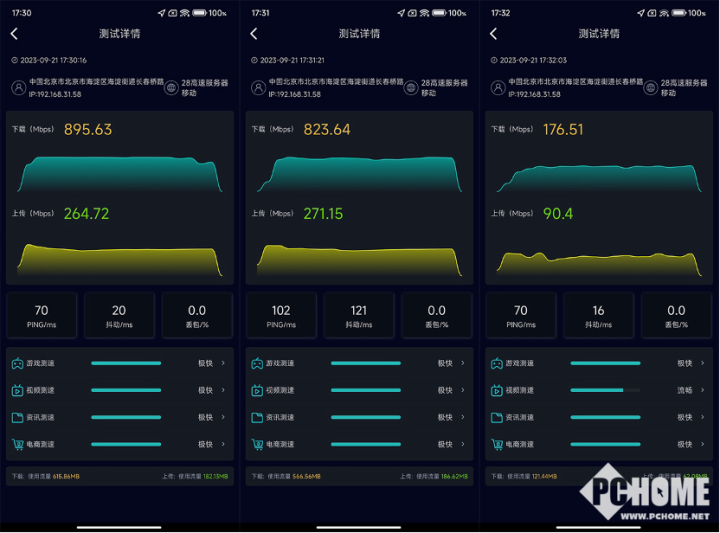
Task: Tap jitter 16 card
Action: click(x=599, y=316)
